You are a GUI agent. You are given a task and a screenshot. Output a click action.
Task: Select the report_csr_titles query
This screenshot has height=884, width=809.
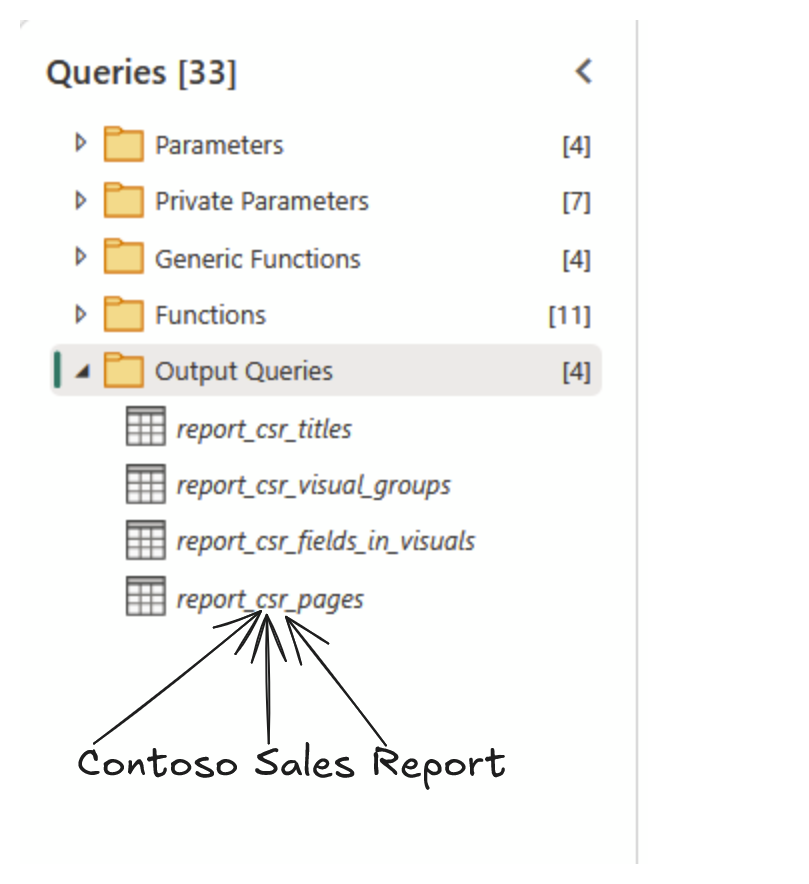click(x=264, y=430)
